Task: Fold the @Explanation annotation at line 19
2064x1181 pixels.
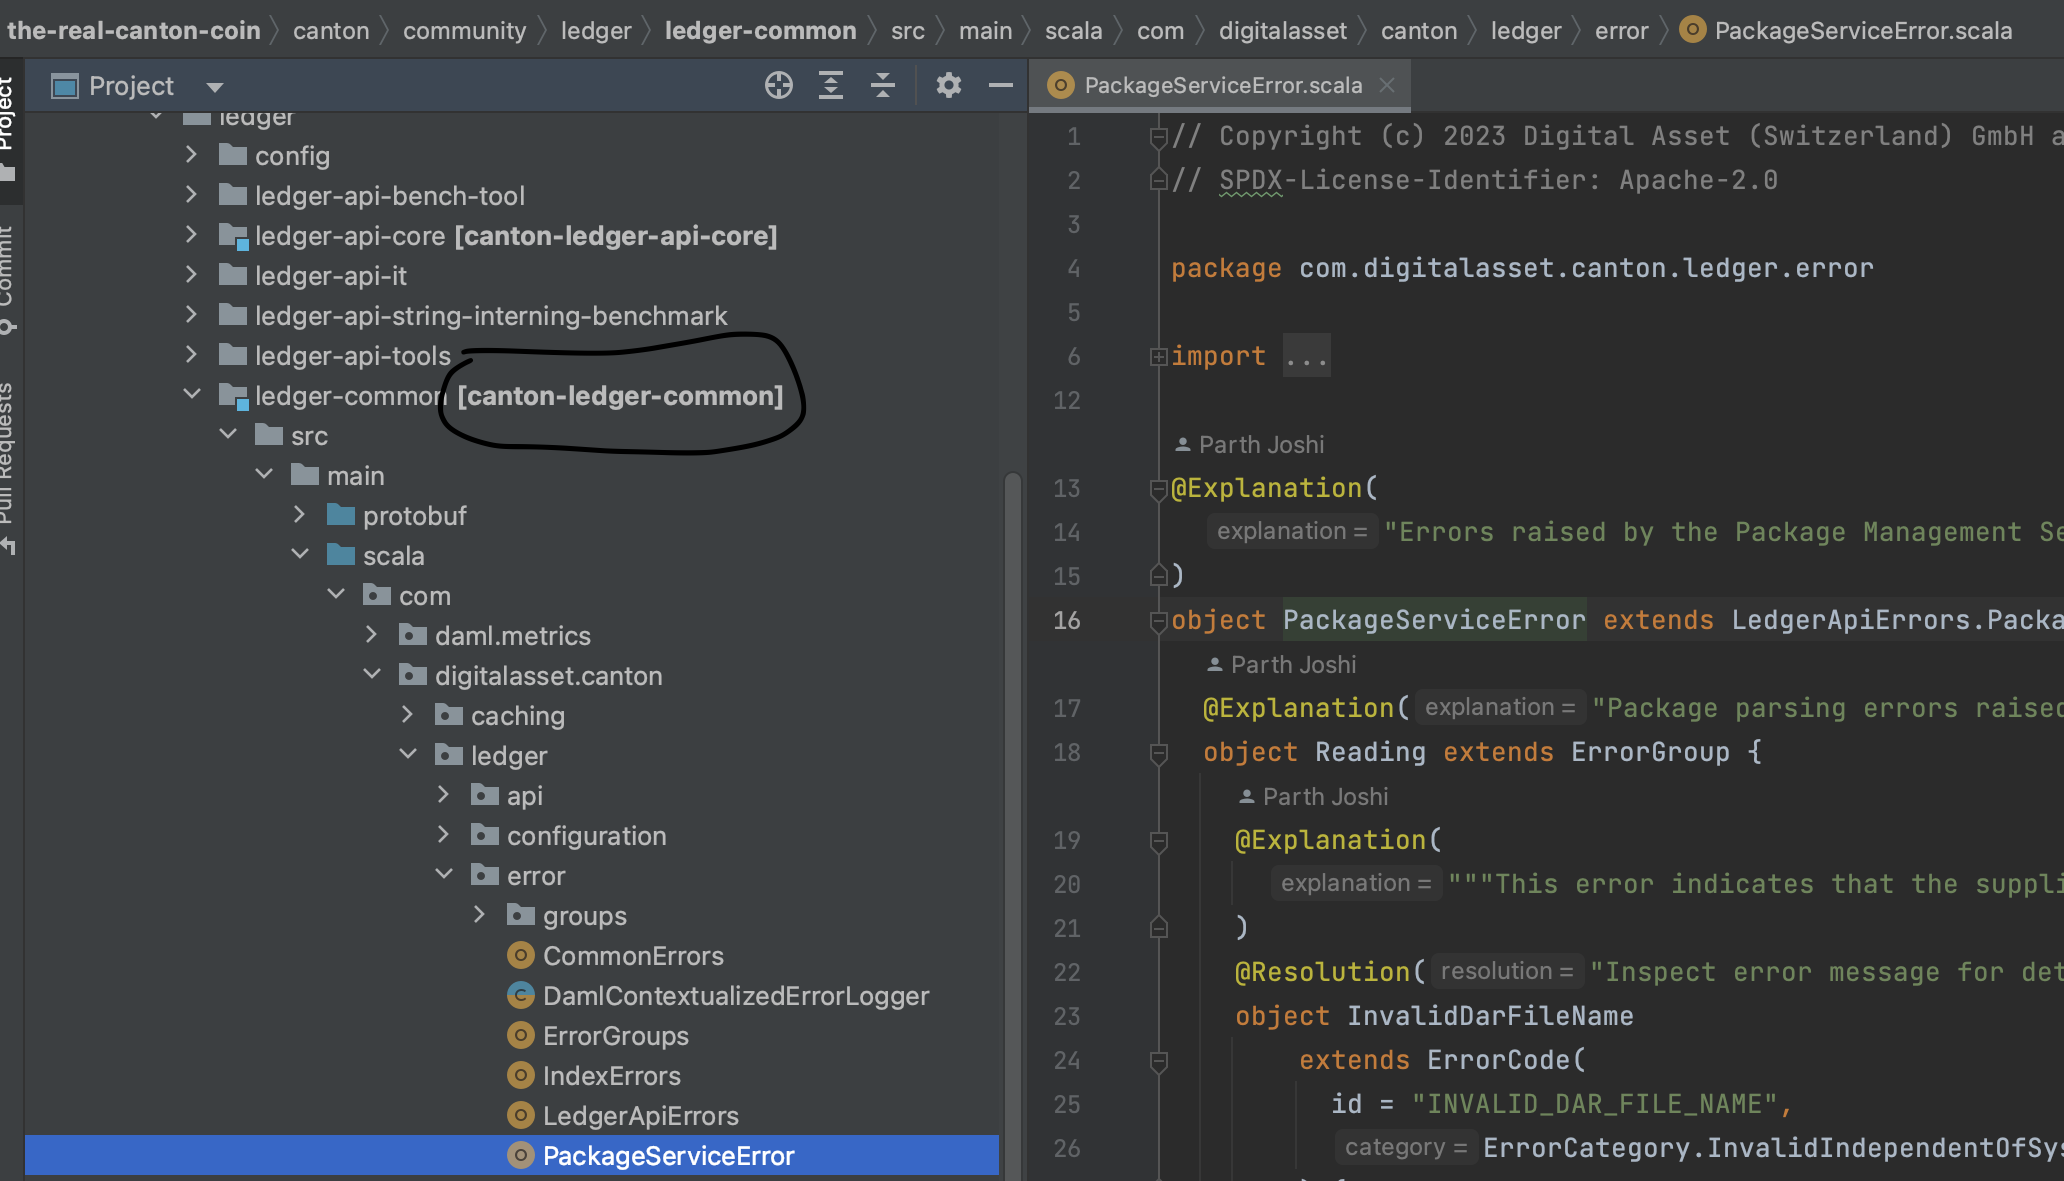Action: coord(1159,840)
